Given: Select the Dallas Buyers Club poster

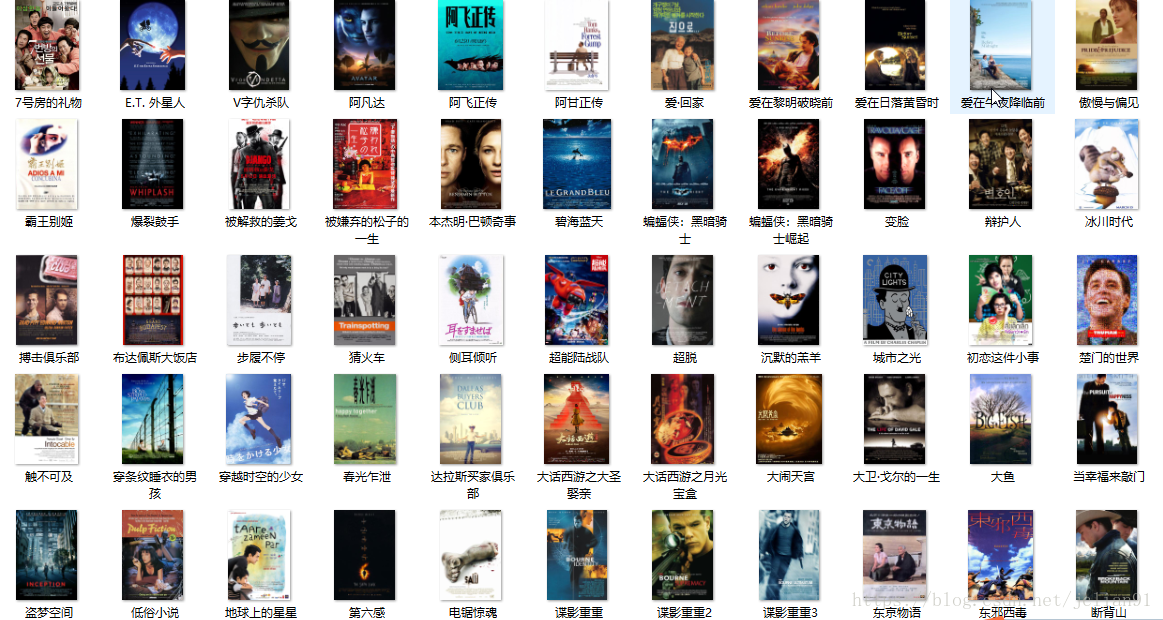Looking at the screenshot, I should click(x=471, y=419).
